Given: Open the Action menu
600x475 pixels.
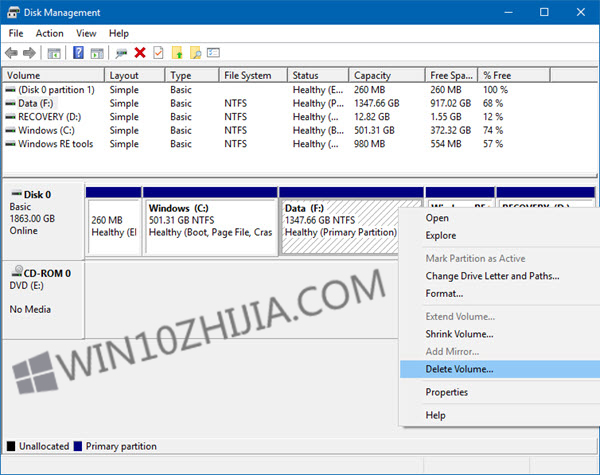Looking at the screenshot, I should 49,34.
